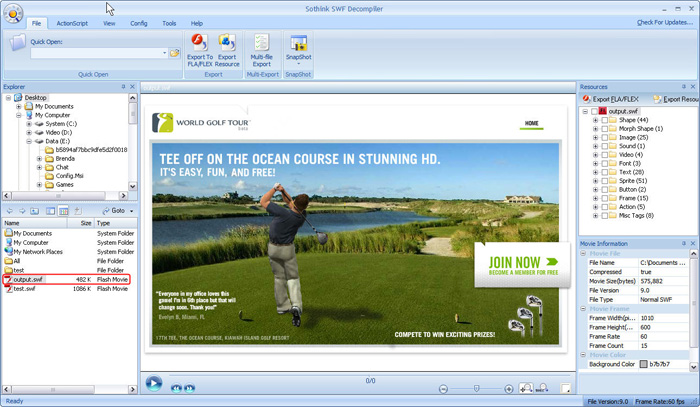Viewport: 700px width, 407px height.
Task: Pin the Explorer panel
Action: tap(123, 87)
